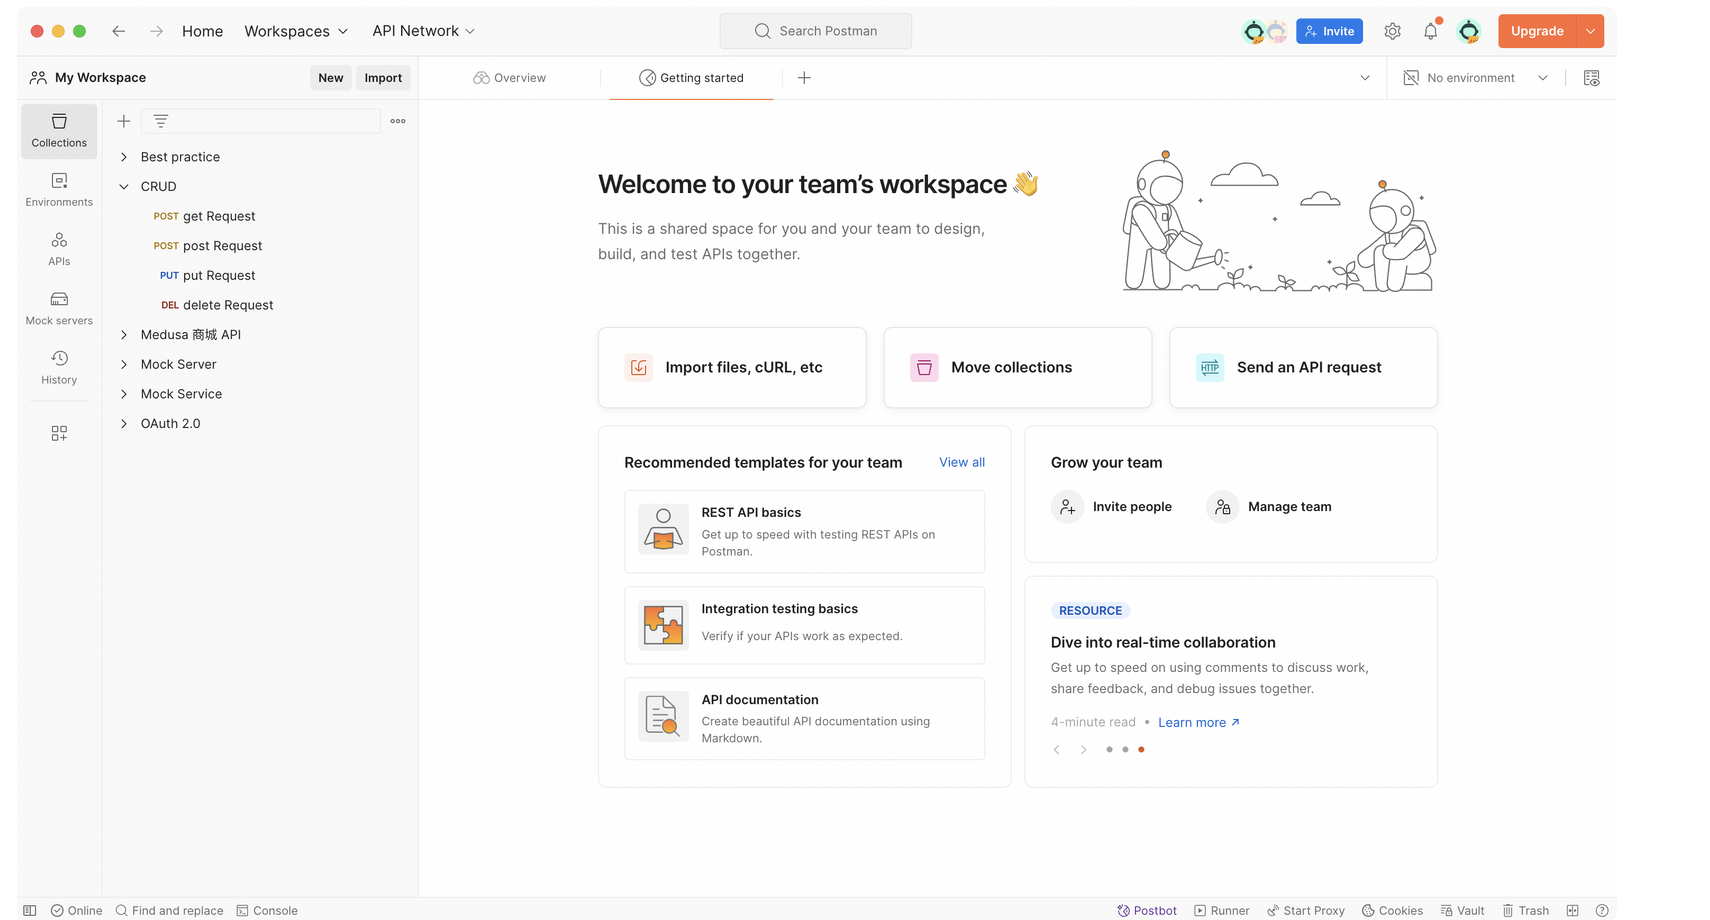
Task: Open the help question mark icon
Action: point(1602,910)
